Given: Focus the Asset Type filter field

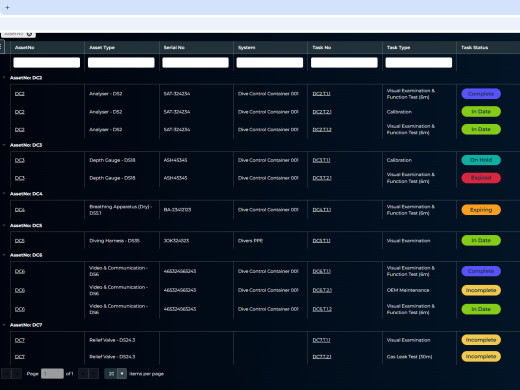Looking at the screenshot, I should pos(121,62).
